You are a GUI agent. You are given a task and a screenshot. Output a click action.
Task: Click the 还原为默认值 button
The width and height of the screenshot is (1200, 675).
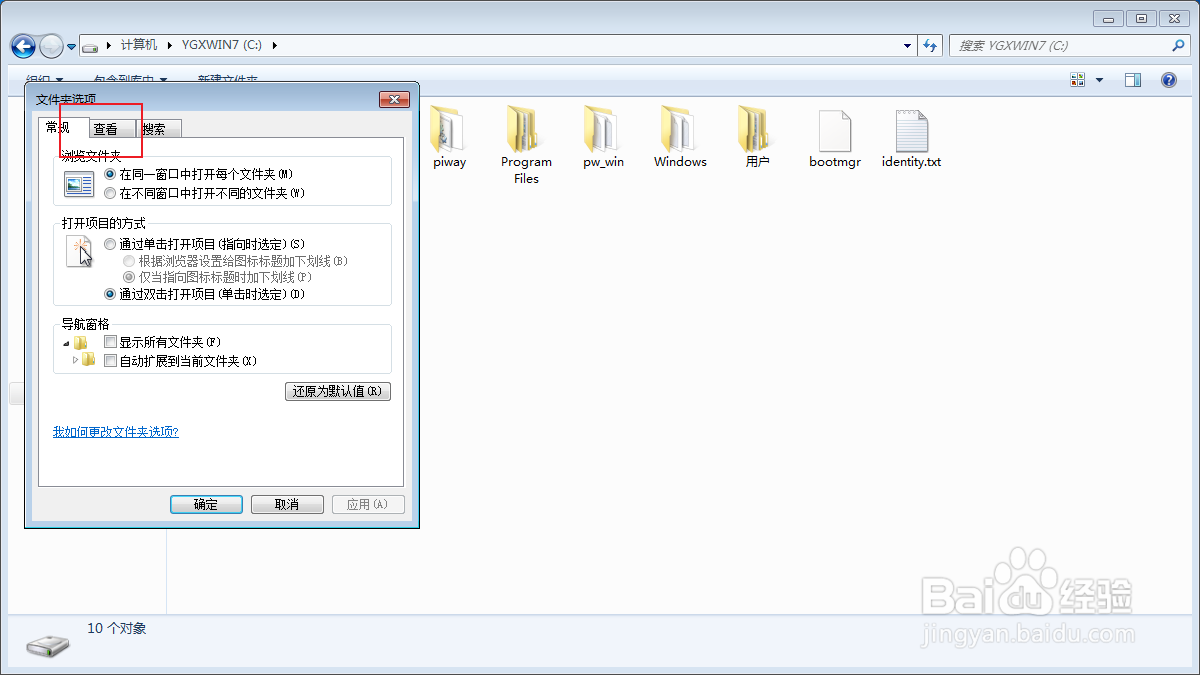pyautogui.click(x=338, y=391)
